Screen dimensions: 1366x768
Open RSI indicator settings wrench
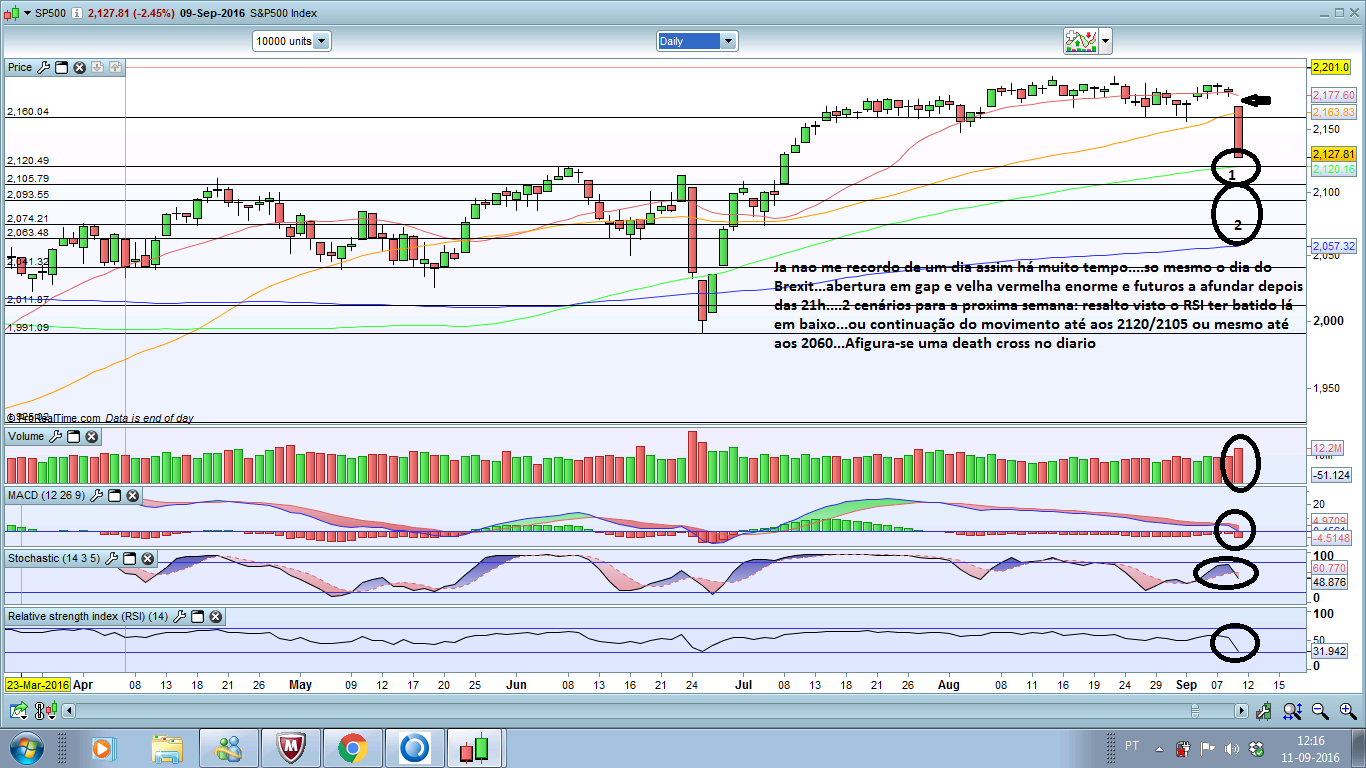[180, 616]
